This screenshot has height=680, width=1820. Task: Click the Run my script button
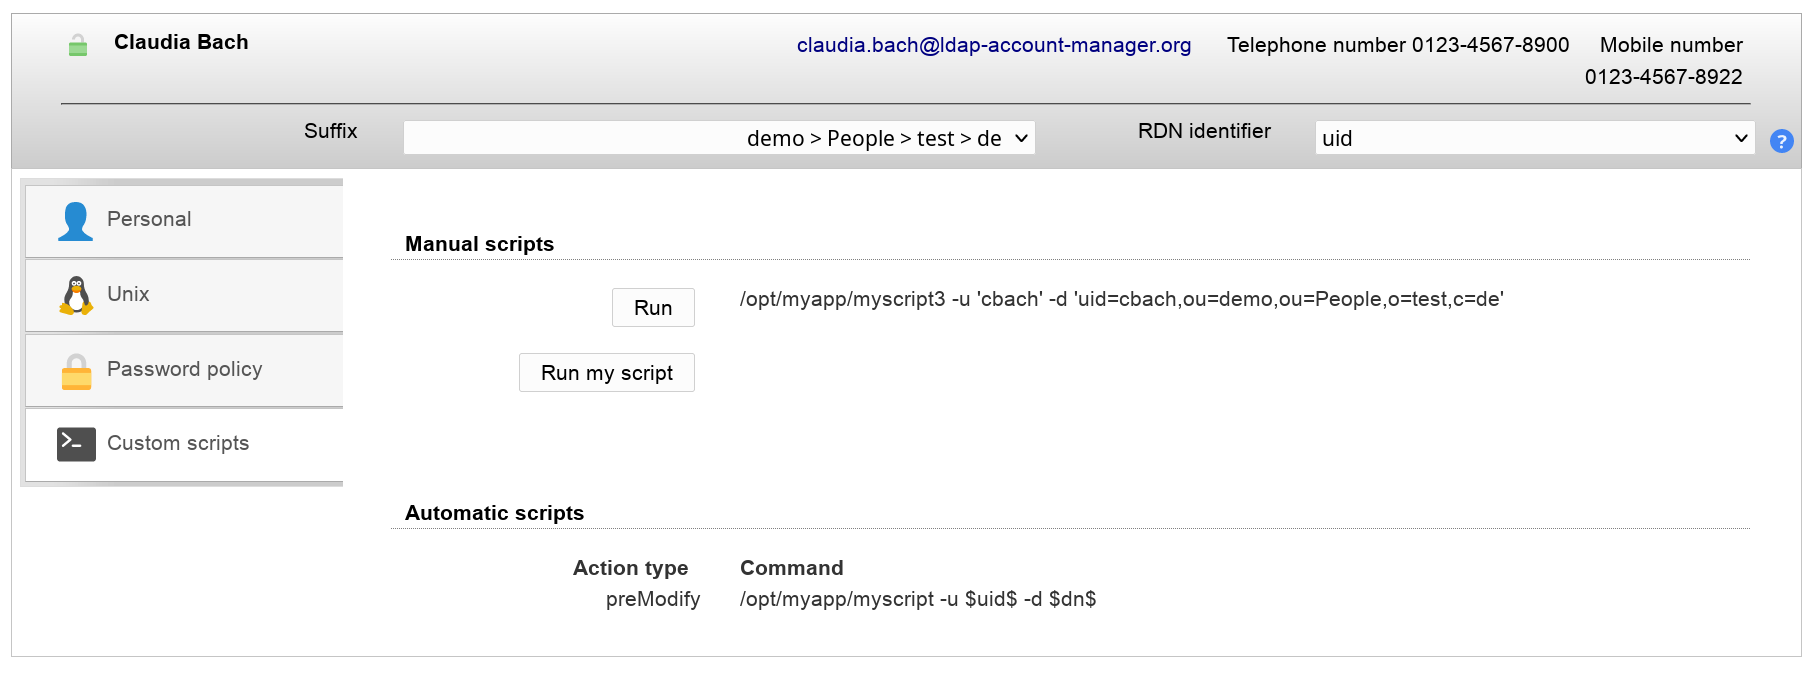point(606,373)
